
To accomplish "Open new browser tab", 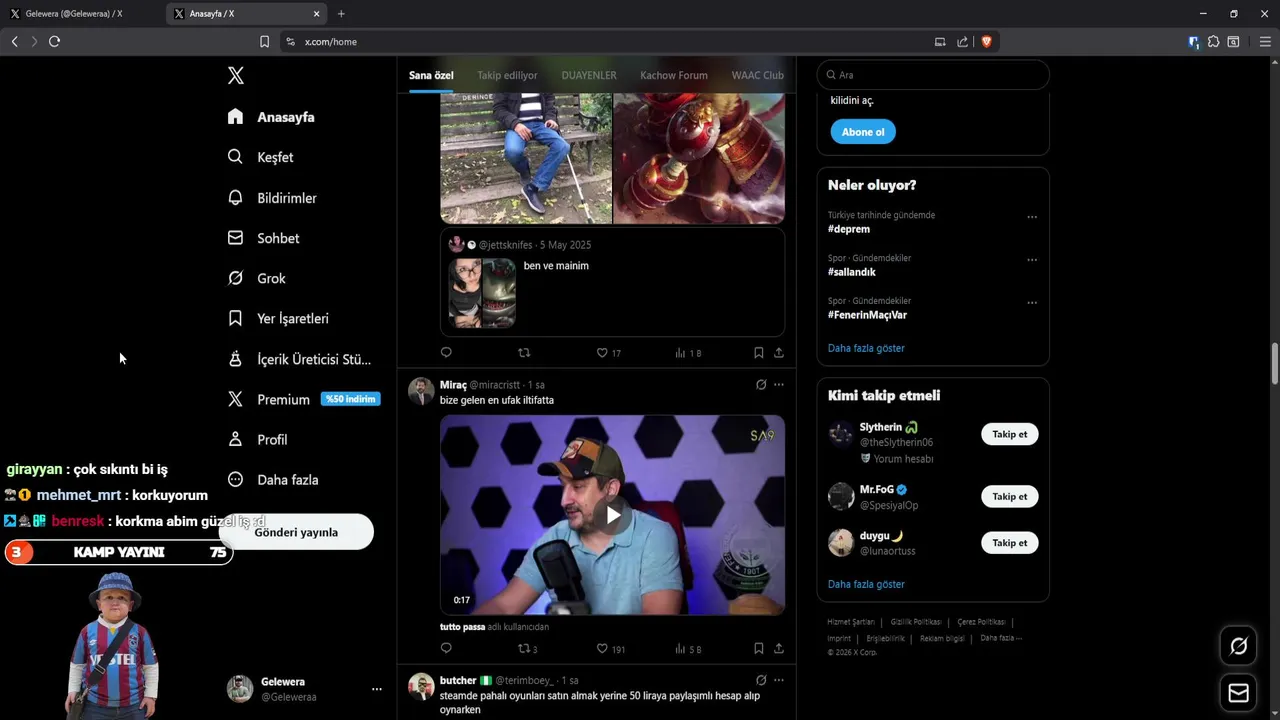I will point(341,14).
